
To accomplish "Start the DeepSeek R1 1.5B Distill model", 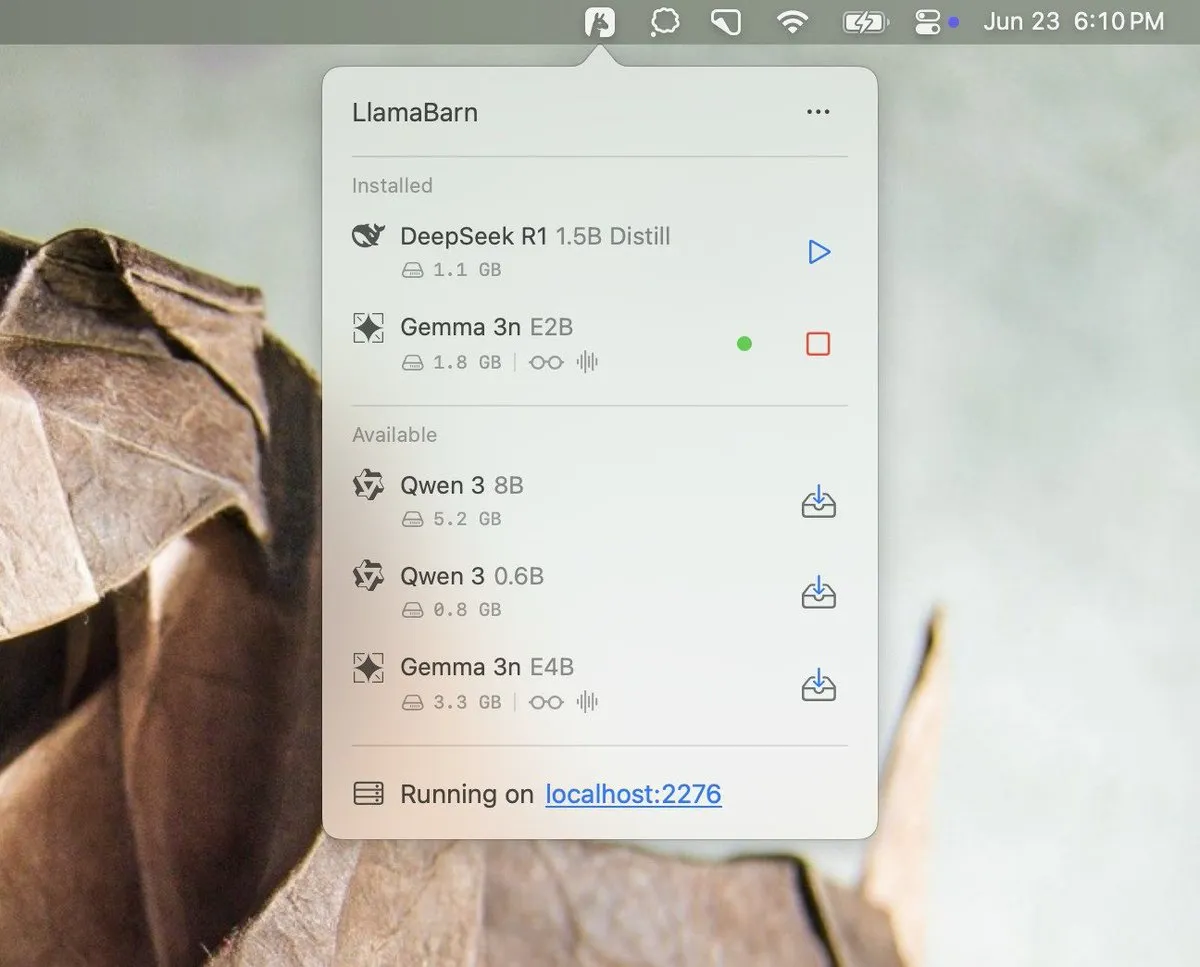I will pos(819,251).
